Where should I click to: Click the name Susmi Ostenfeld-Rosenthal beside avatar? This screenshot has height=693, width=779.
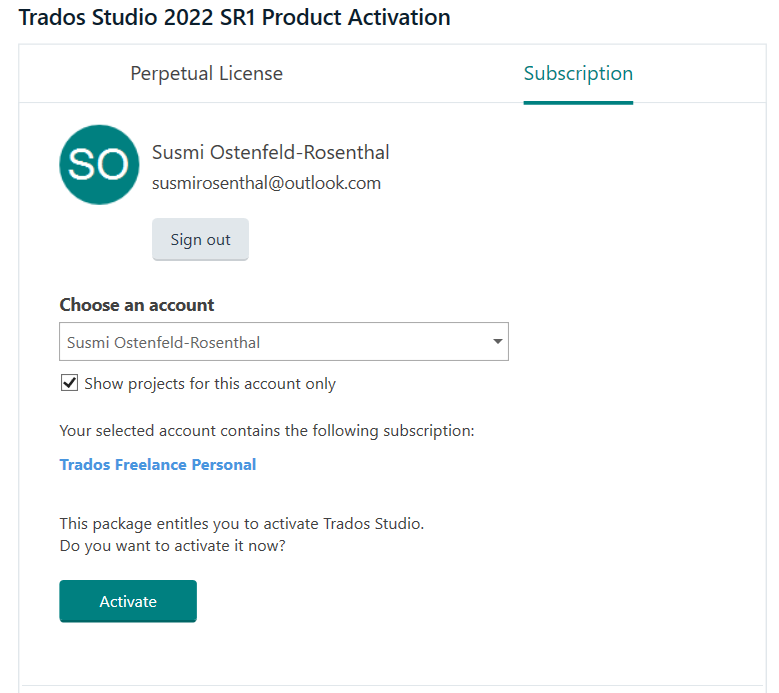pyautogui.click(x=270, y=153)
